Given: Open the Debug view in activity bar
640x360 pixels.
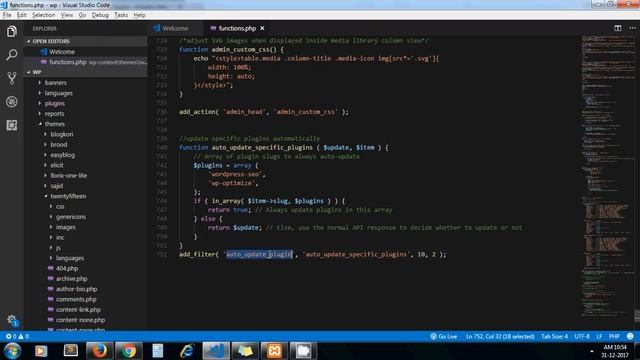Looking at the screenshot, I should pos(11,102).
